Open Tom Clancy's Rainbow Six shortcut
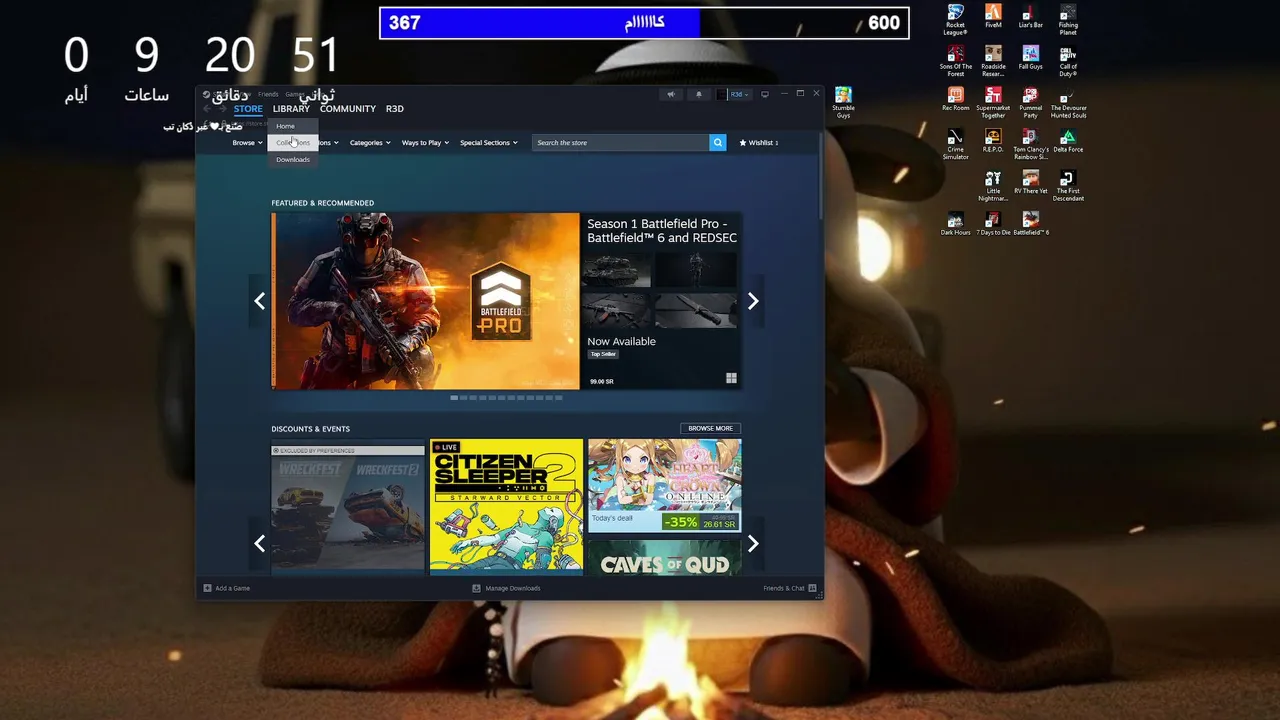Screen dimensions: 1280x720 click(x=1030, y=145)
